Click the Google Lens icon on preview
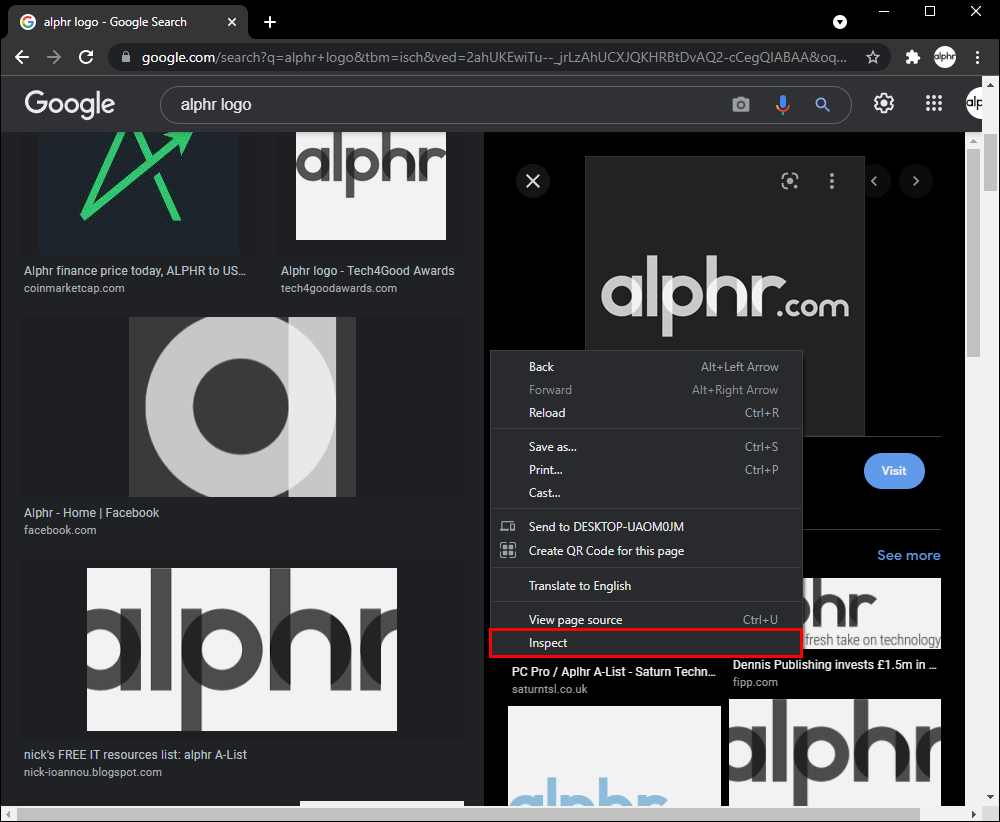The width and height of the screenshot is (1000, 822). click(x=790, y=181)
